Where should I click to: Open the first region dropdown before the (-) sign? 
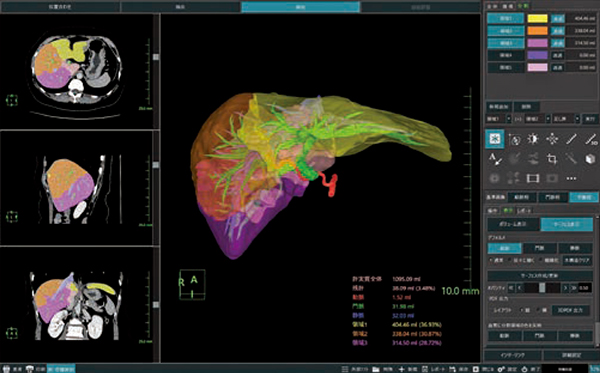click(x=499, y=119)
